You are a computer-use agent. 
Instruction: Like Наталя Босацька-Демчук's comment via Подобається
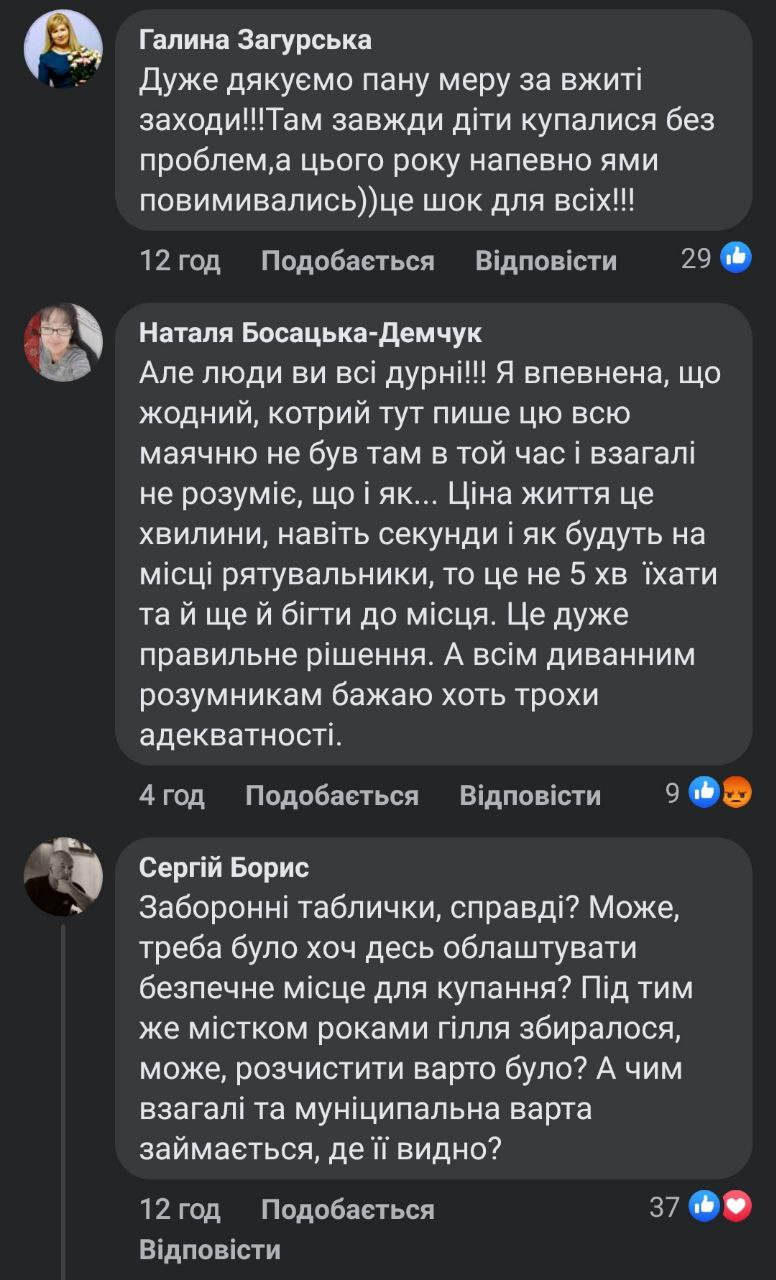click(x=331, y=795)
